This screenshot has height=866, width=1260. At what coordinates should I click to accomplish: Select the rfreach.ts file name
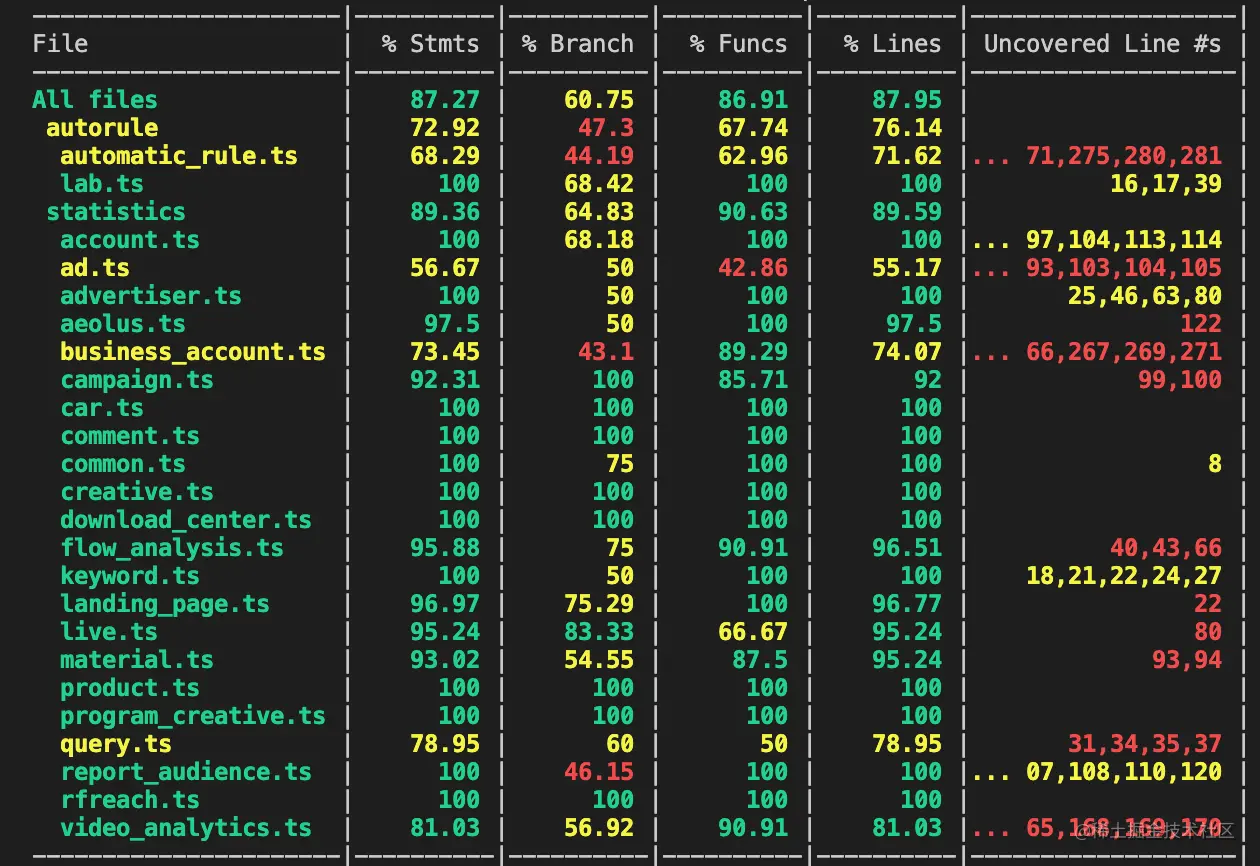(130, 800)
